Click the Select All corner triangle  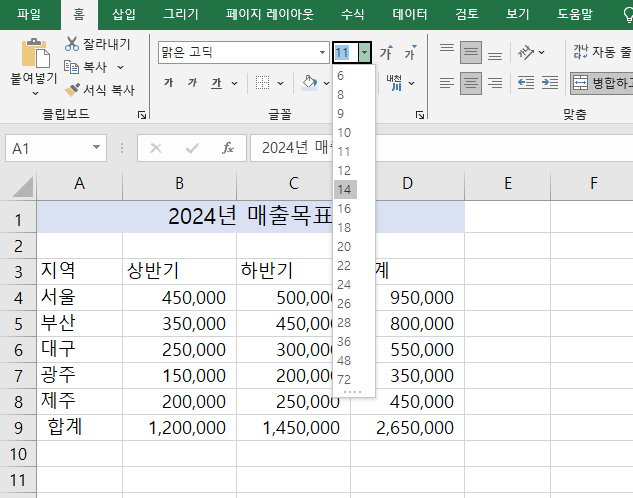pos(23,186)
